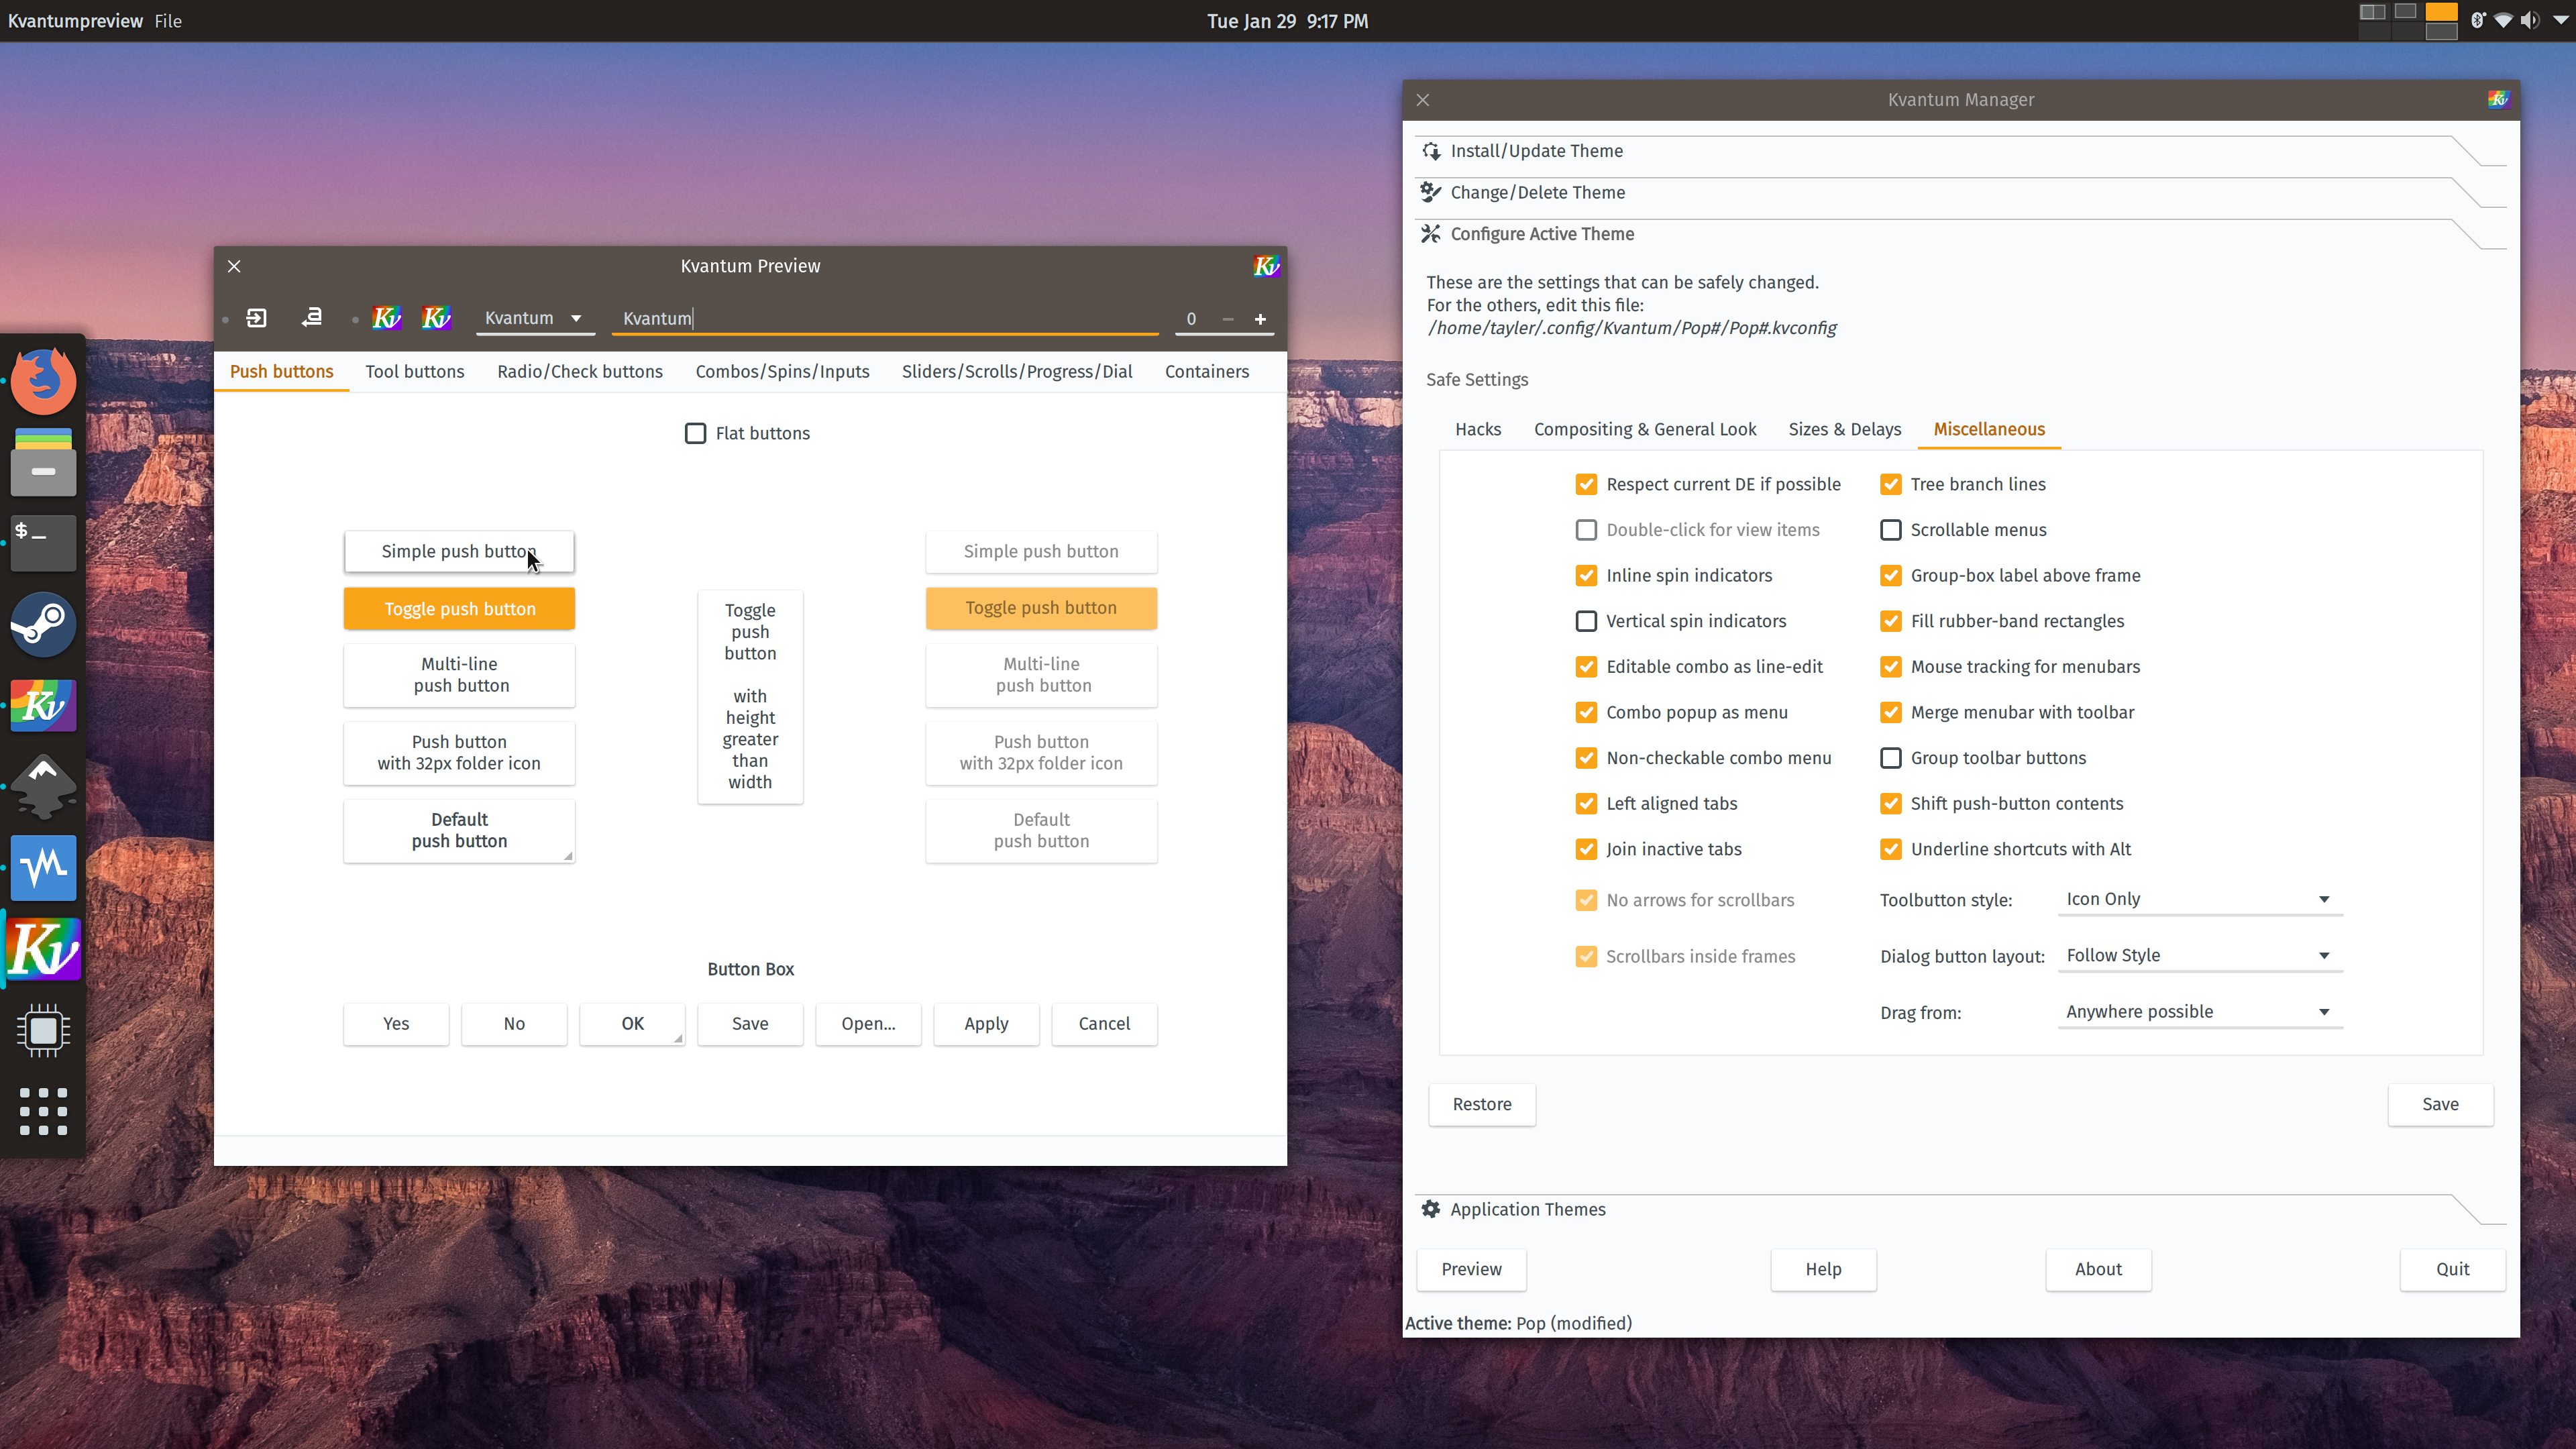Image resolution: width=2576 pixels, height=1449 pixels.
Task: Click the tall Toggle push button
Action: pos(750,696)
